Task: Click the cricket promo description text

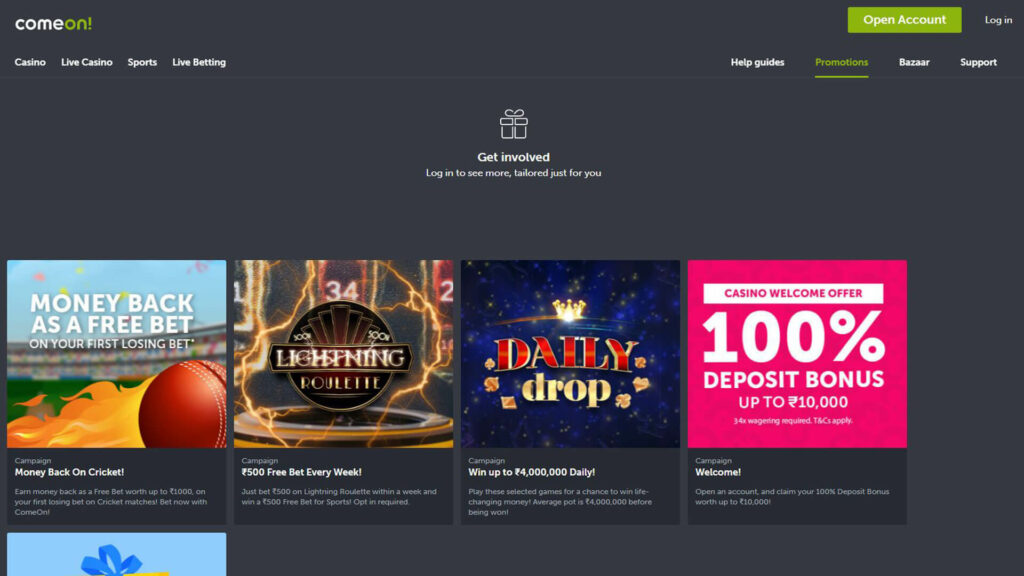Action: (111, 502)
